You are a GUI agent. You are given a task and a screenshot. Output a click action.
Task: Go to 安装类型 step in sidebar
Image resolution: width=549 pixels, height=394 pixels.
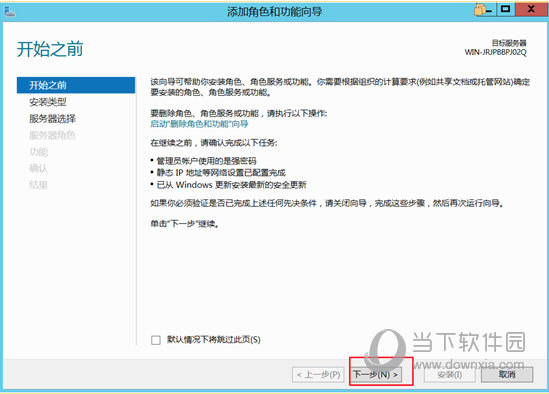(x=48, y=102)
